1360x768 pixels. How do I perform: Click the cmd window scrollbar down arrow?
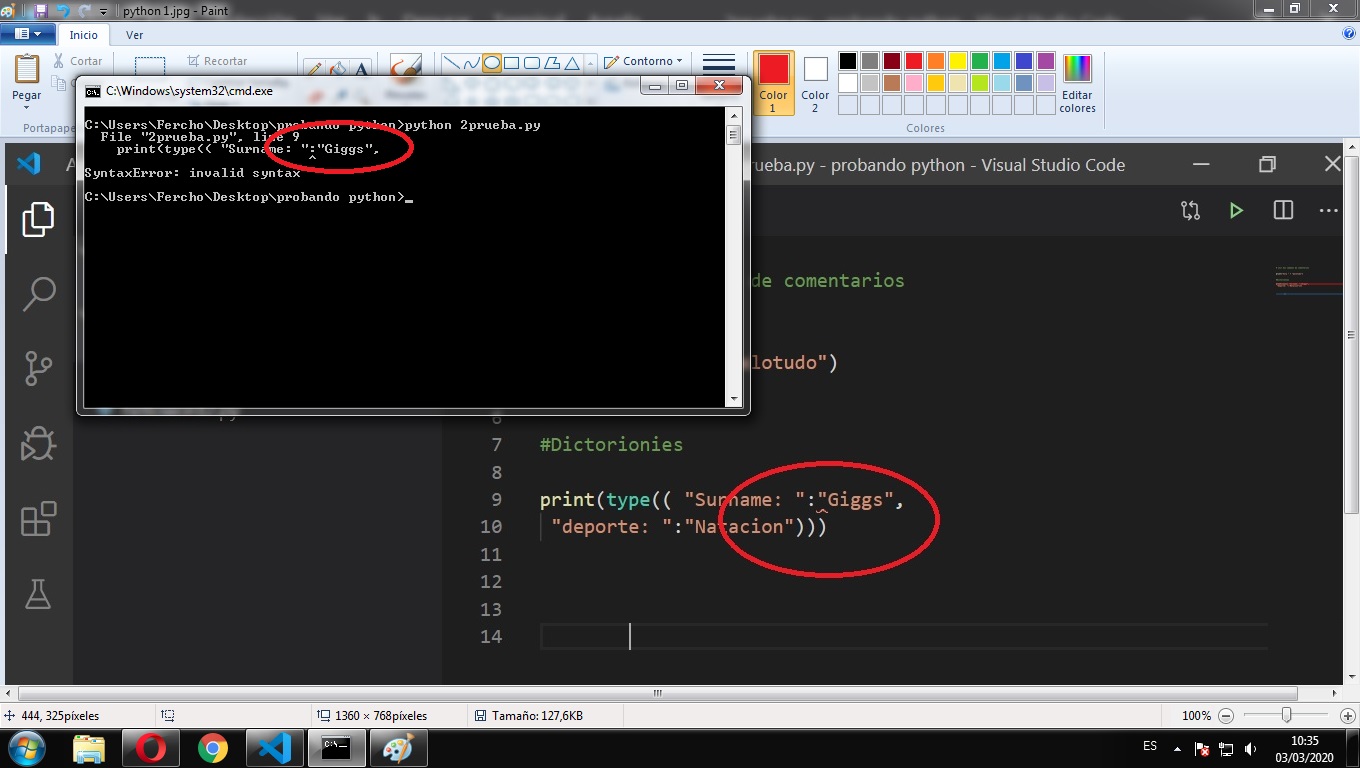[733, 398]
